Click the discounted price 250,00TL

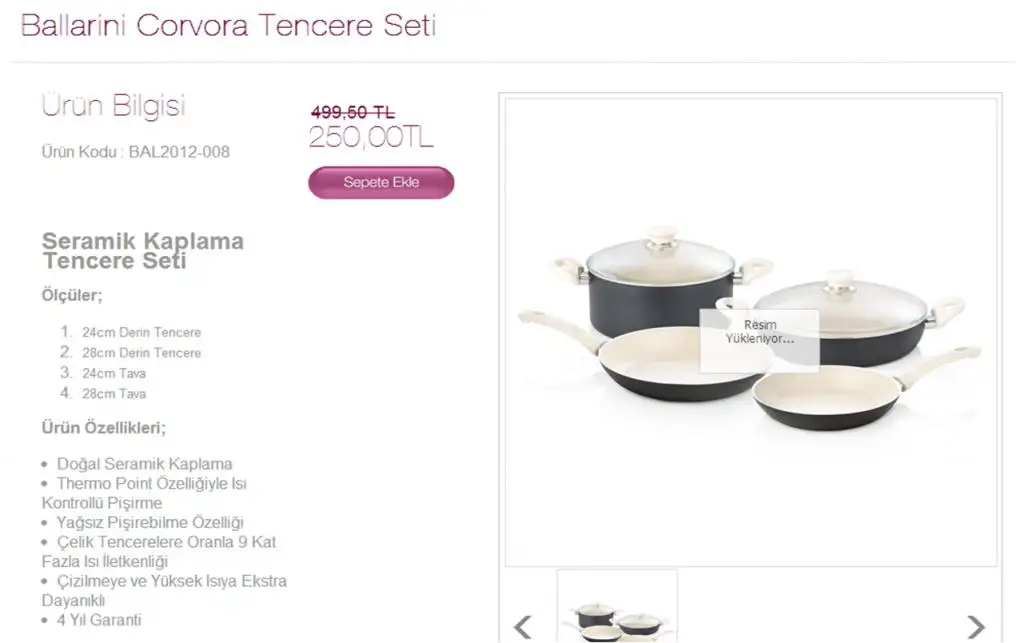point(371,137)
